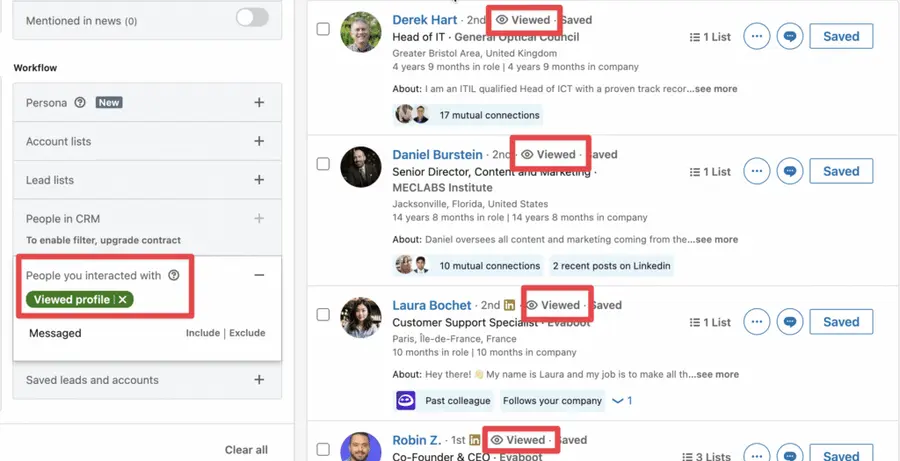The image size is (900, 461).
Task: Open Laura Bochet's profile name link
Action: tap(432, 305)
